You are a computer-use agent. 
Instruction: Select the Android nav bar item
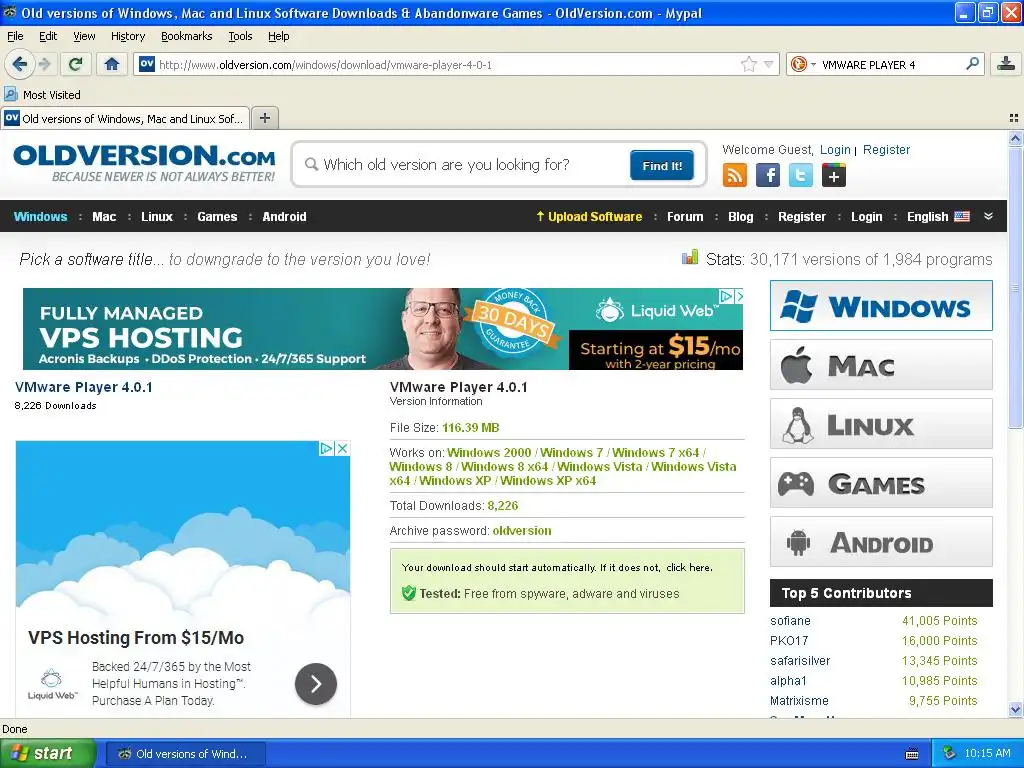284,217
